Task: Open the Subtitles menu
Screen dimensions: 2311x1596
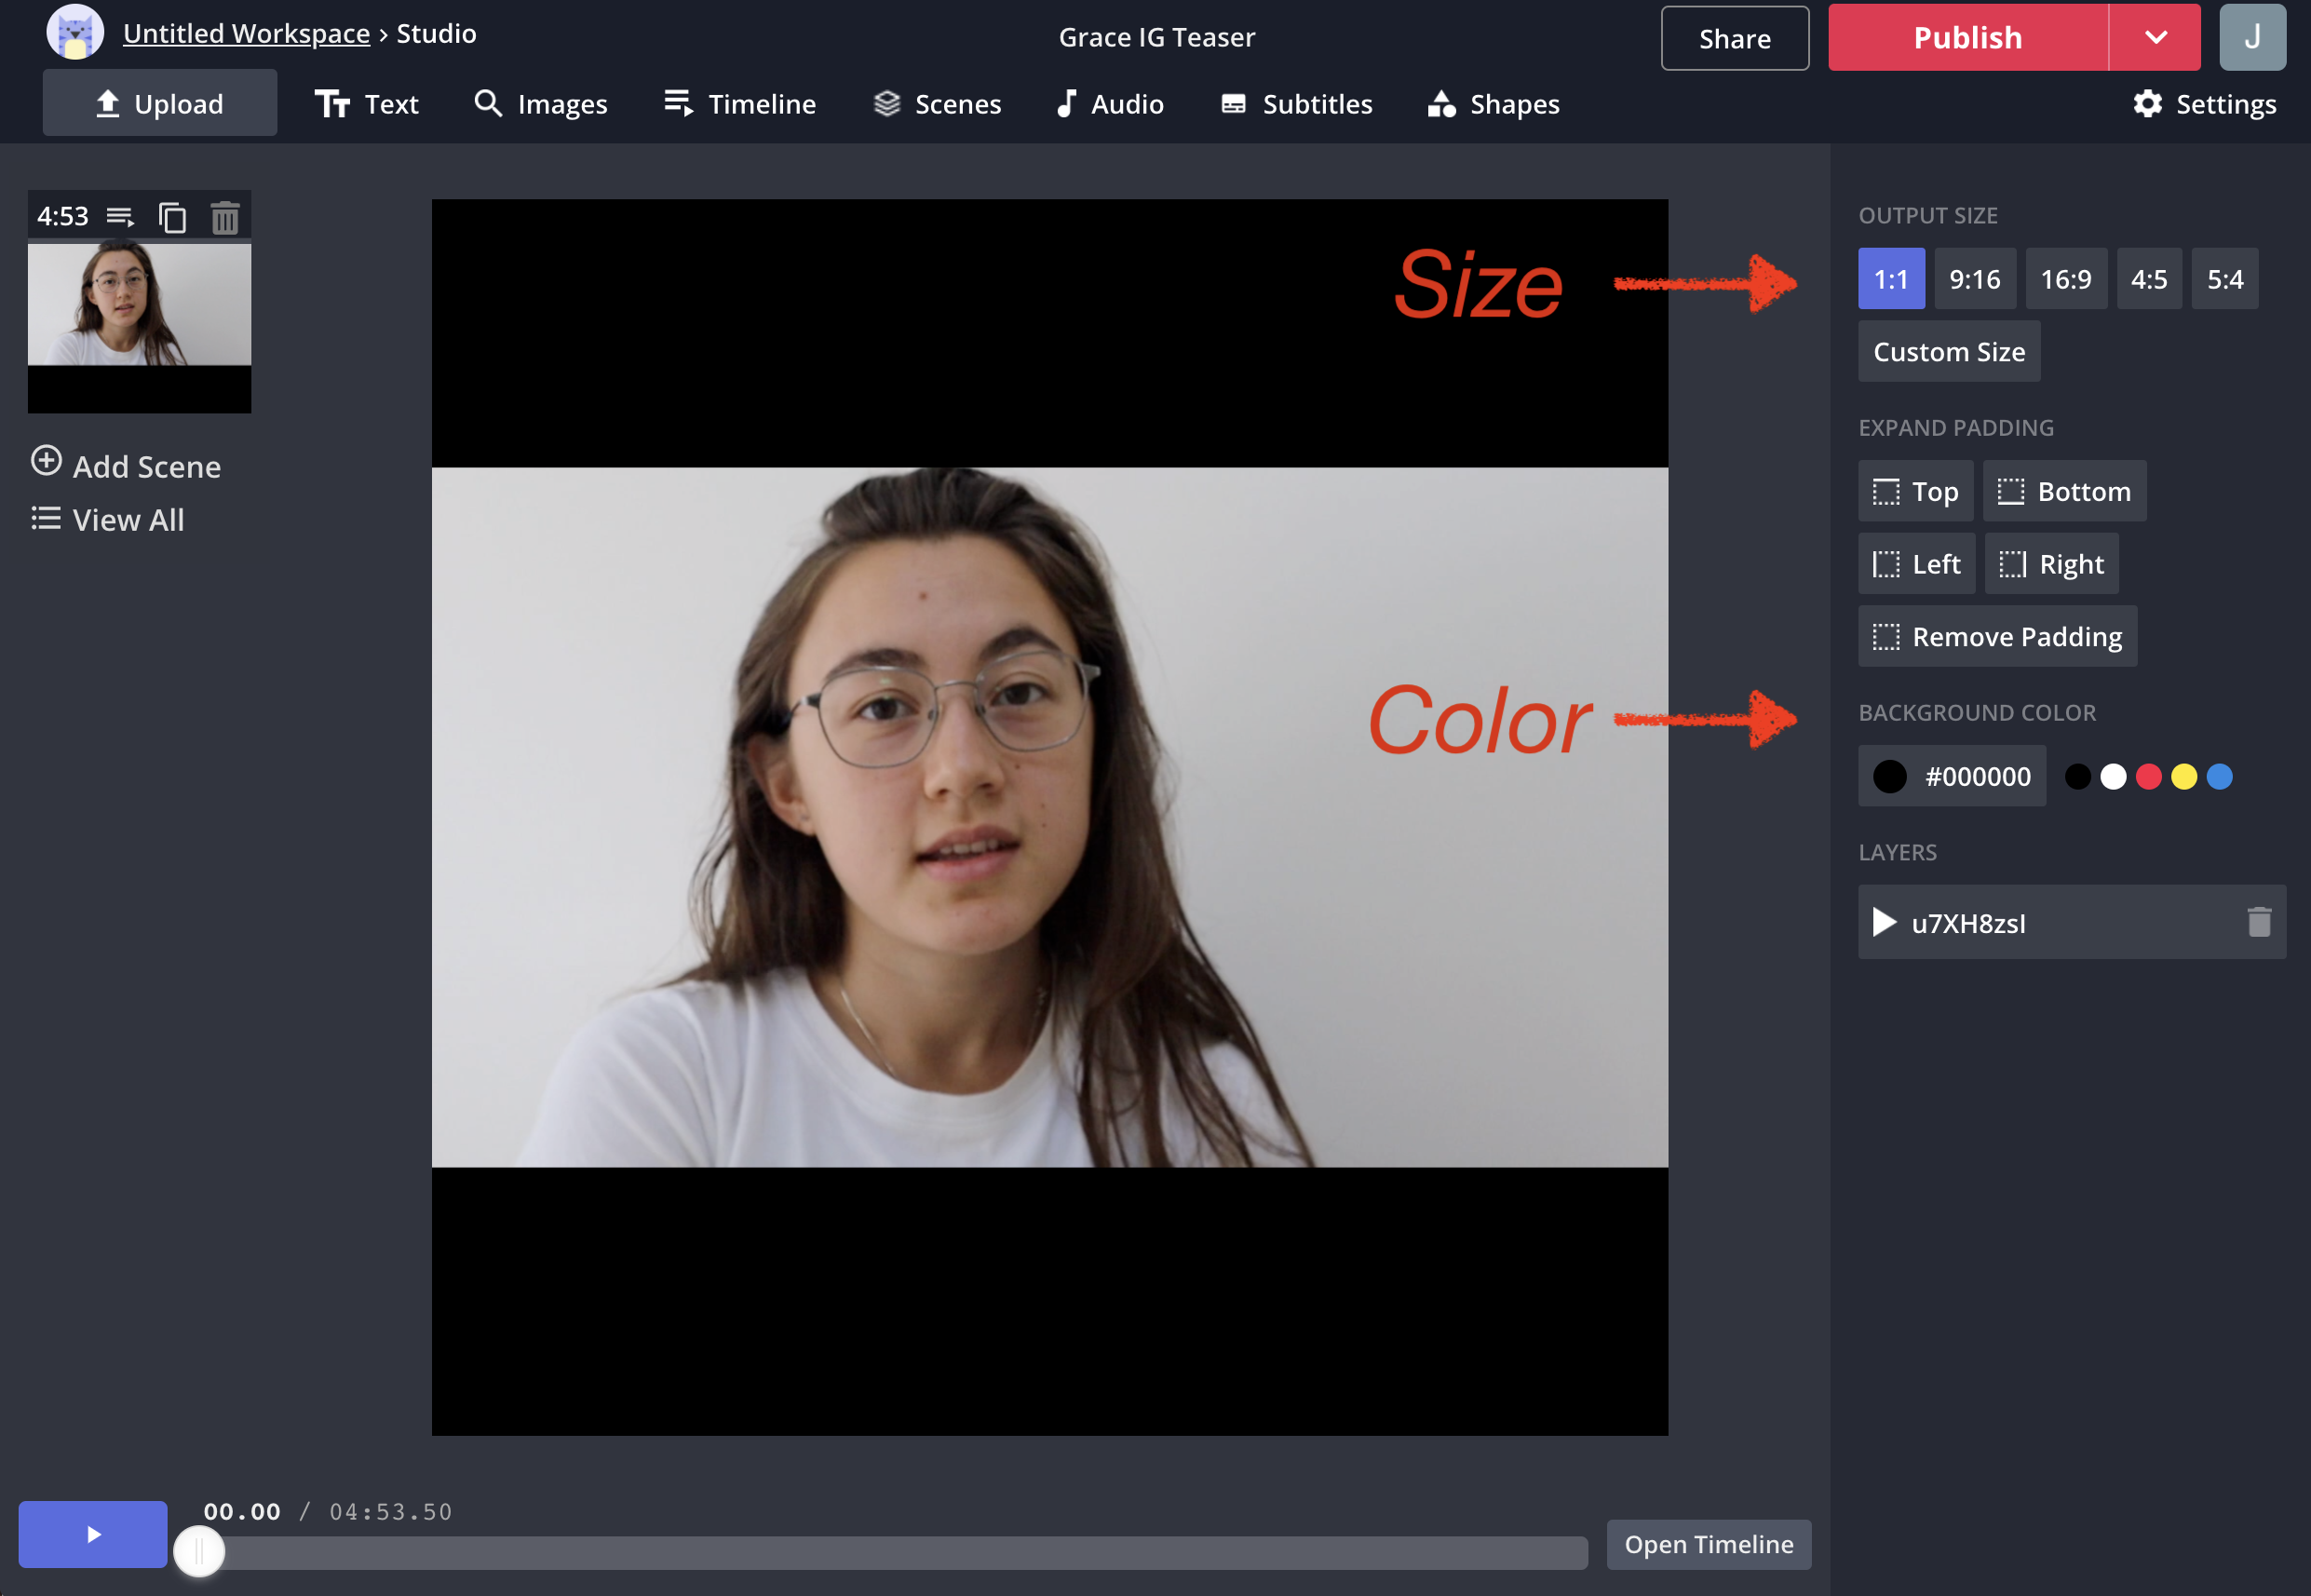Action: coord(1296,104)
